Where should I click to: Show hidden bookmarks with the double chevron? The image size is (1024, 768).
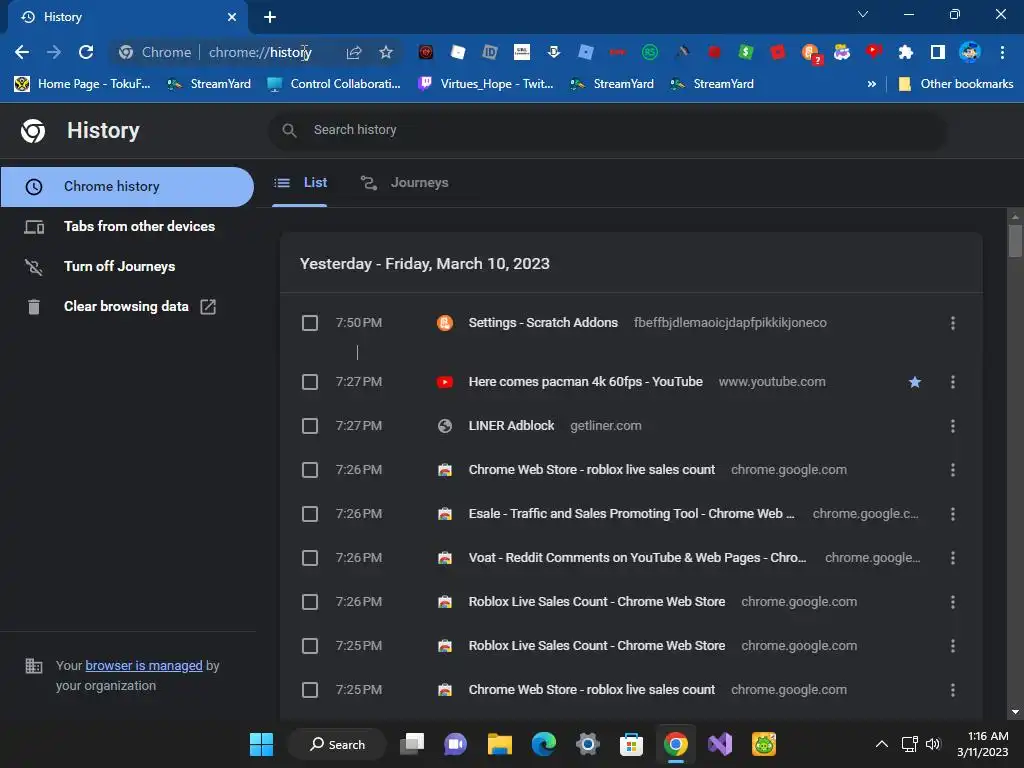tap(871, 84)
